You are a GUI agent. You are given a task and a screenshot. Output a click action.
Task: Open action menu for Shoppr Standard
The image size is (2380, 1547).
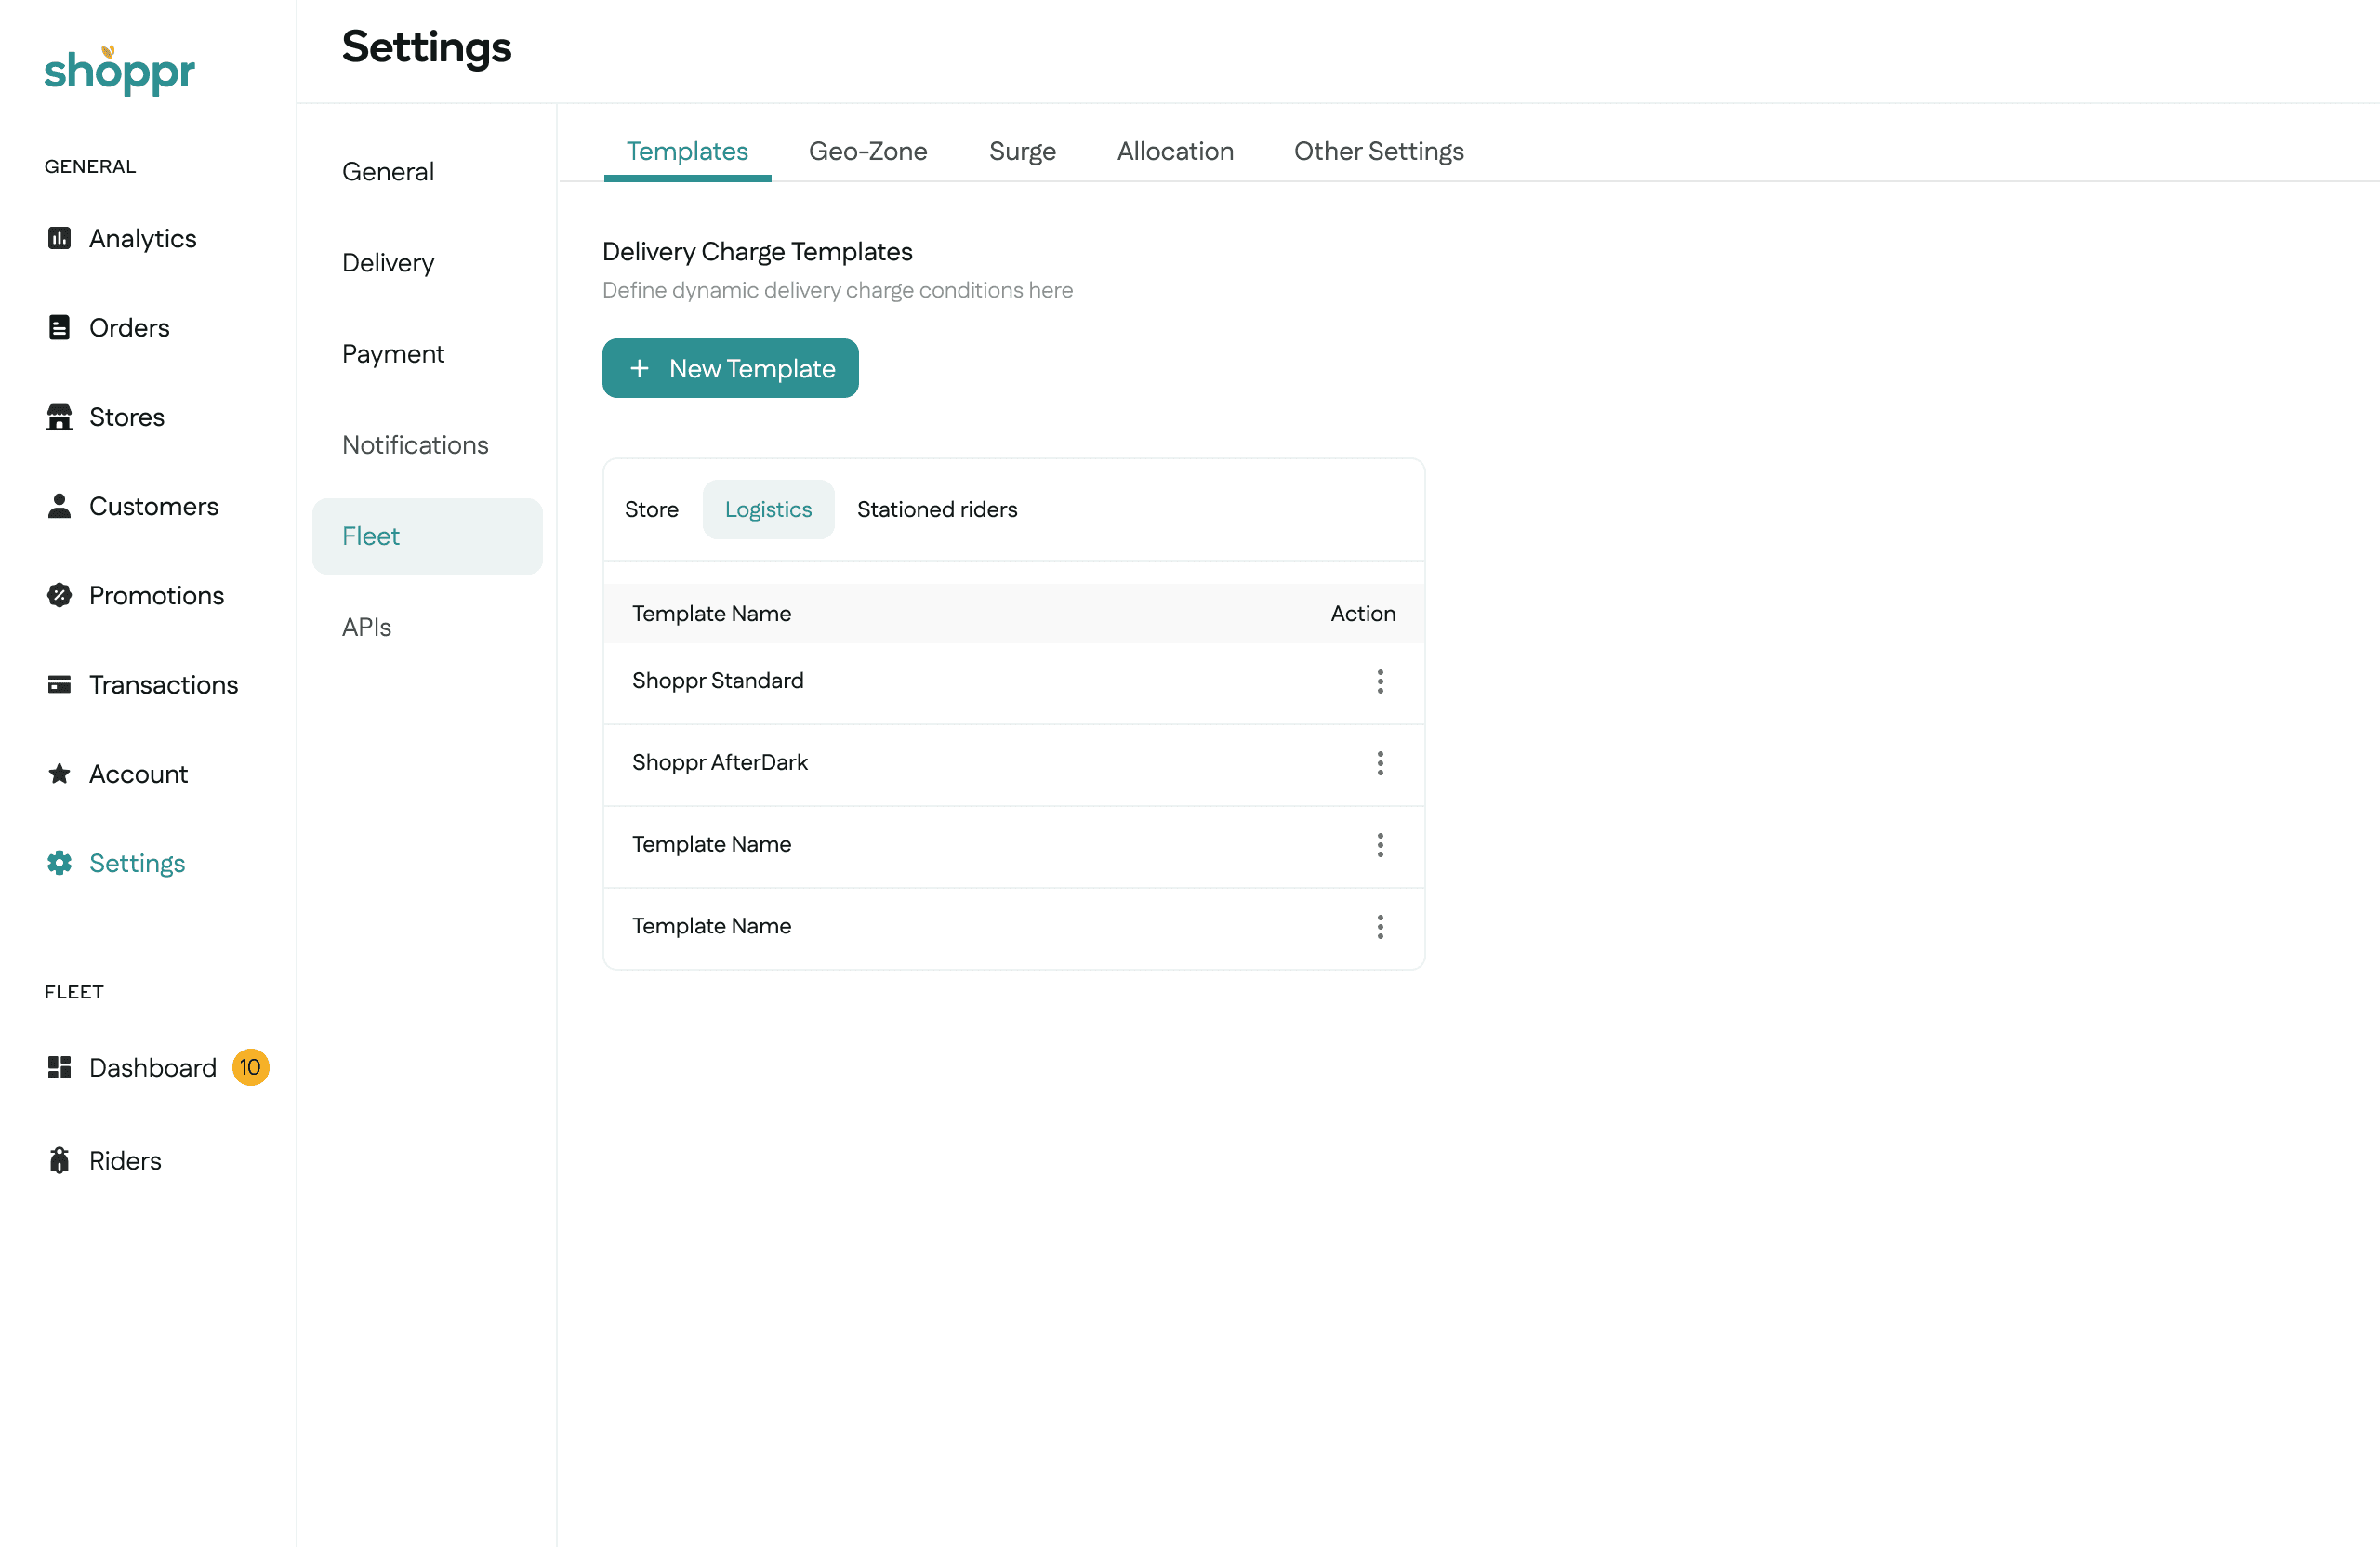[x=1380, y=681]
